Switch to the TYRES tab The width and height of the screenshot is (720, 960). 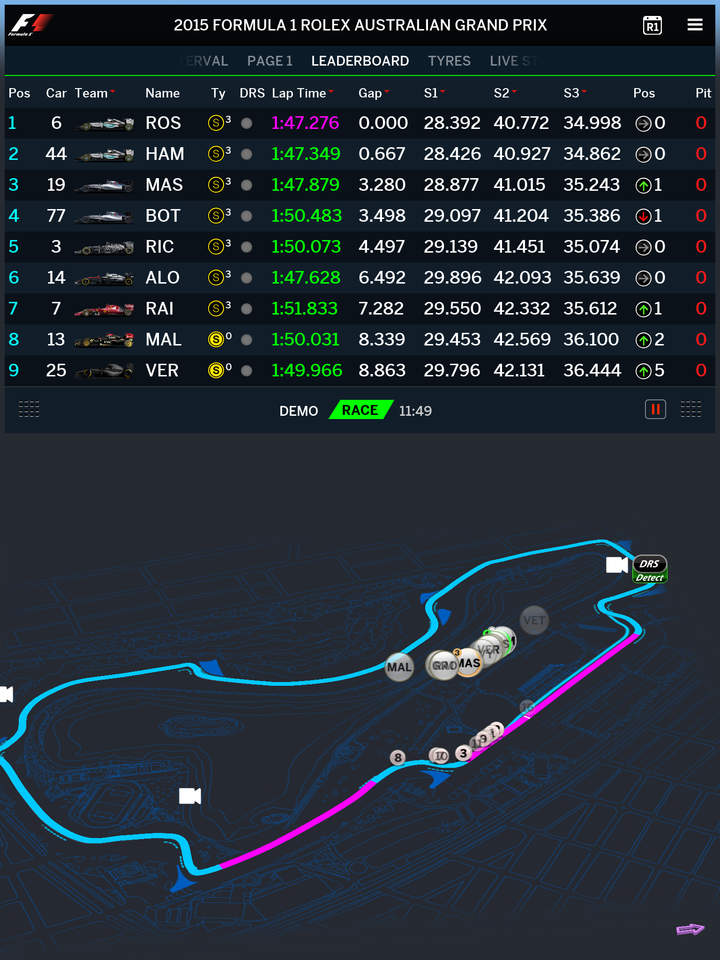[449, 61]
